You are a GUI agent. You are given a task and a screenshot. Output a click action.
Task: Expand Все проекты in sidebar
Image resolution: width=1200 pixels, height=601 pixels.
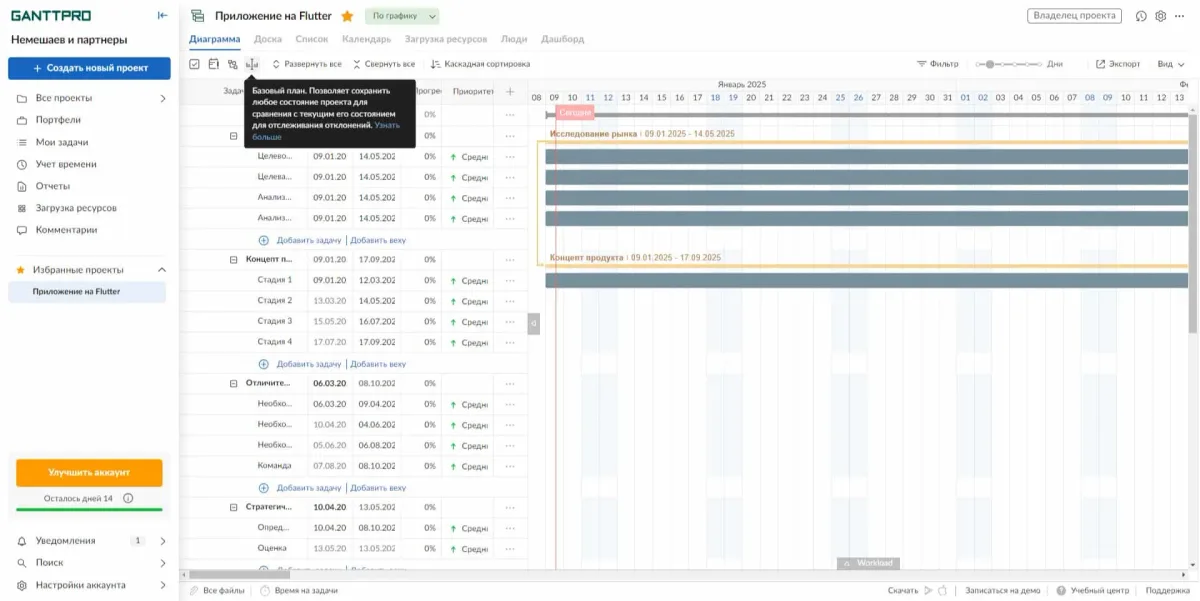pos(163,98)
